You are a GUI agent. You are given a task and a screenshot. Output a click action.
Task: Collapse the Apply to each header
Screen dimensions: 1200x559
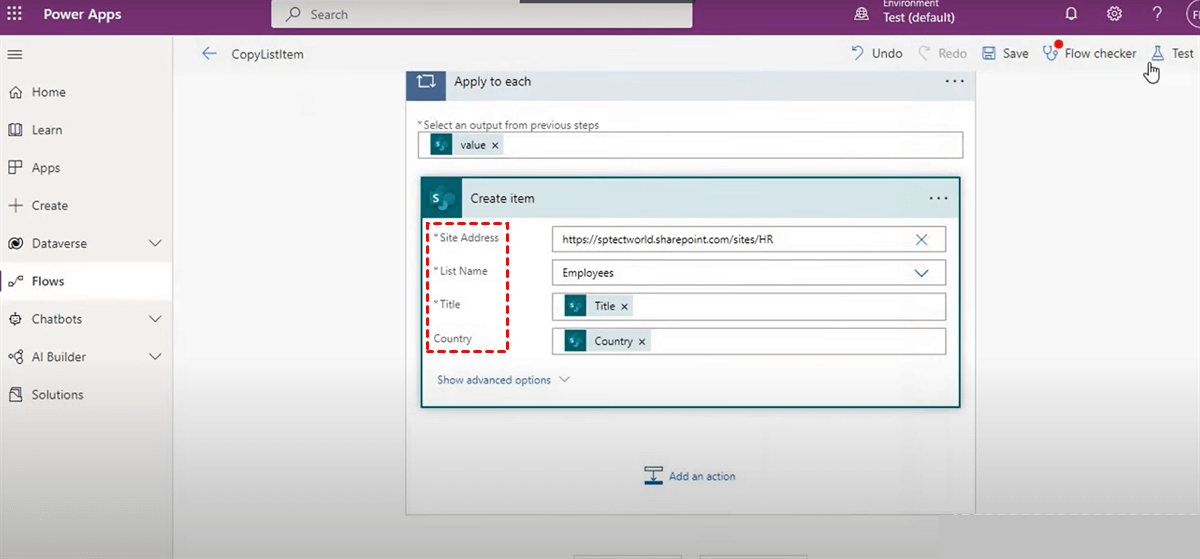click(x=690, y=82)
